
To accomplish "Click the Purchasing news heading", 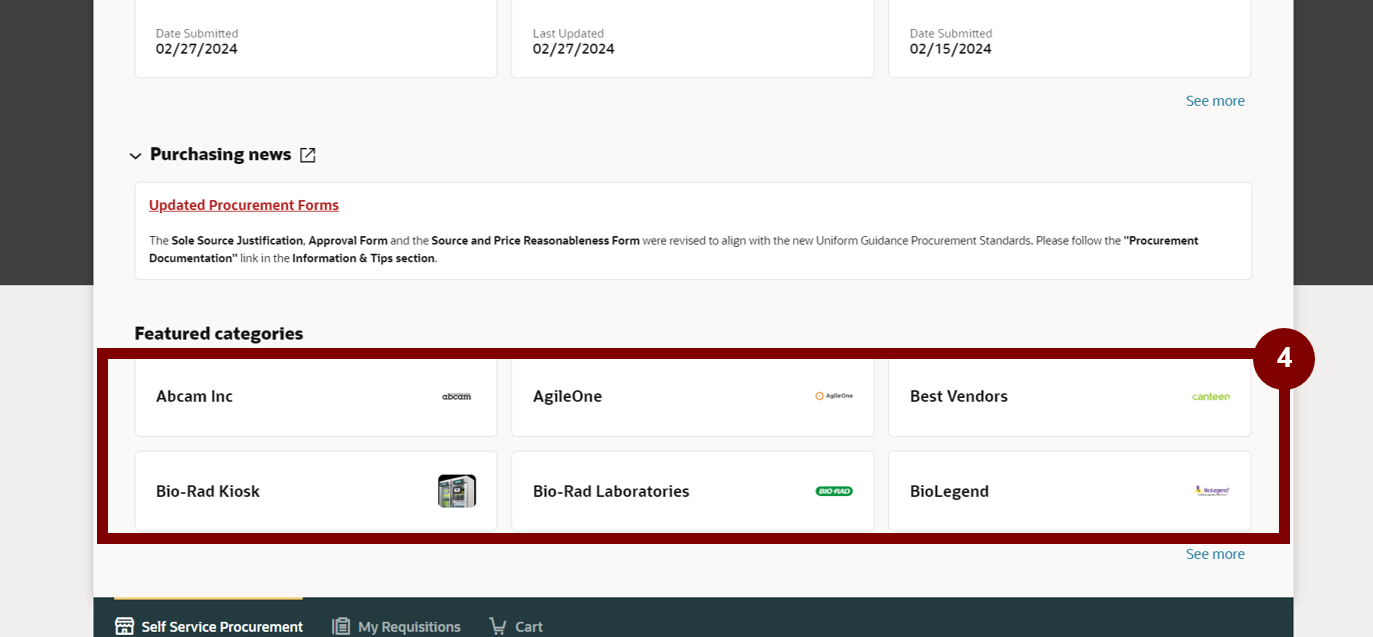I will [220, 155].
